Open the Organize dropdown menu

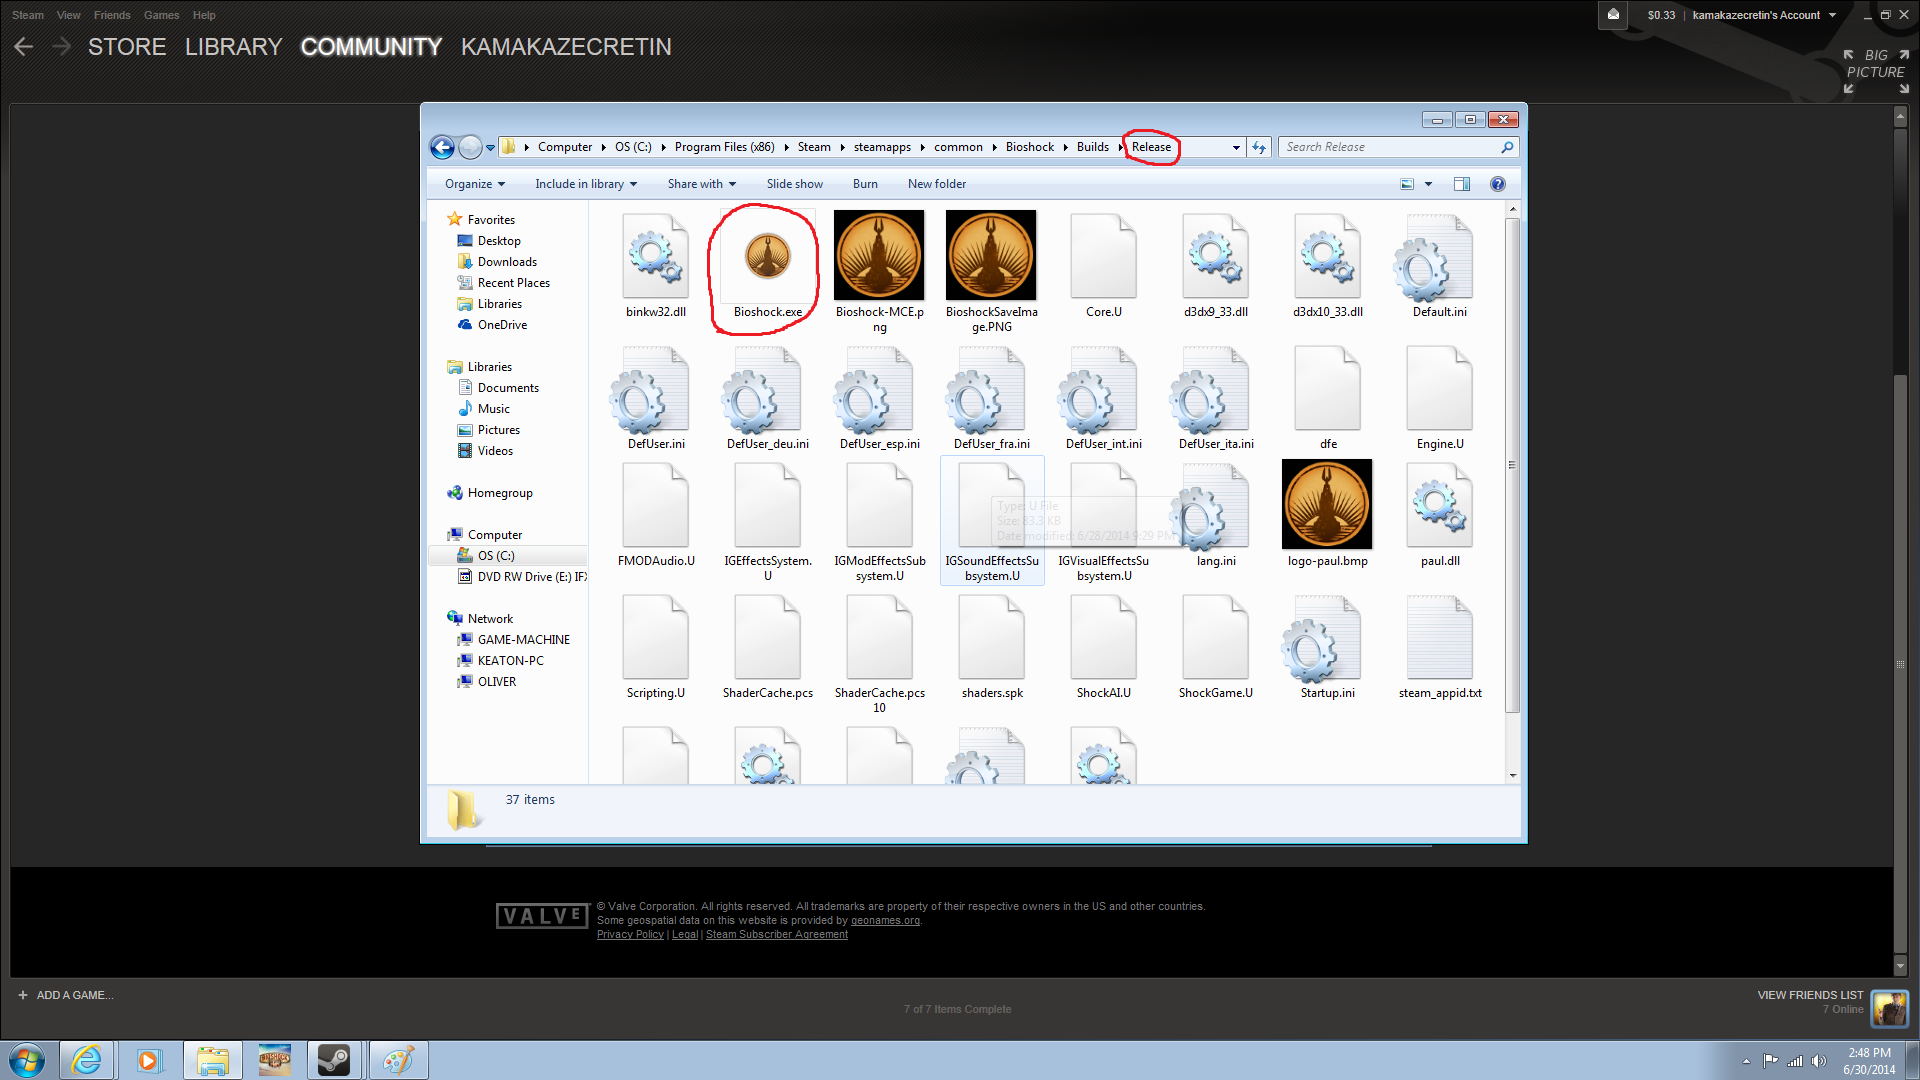(x=474, y=184)
